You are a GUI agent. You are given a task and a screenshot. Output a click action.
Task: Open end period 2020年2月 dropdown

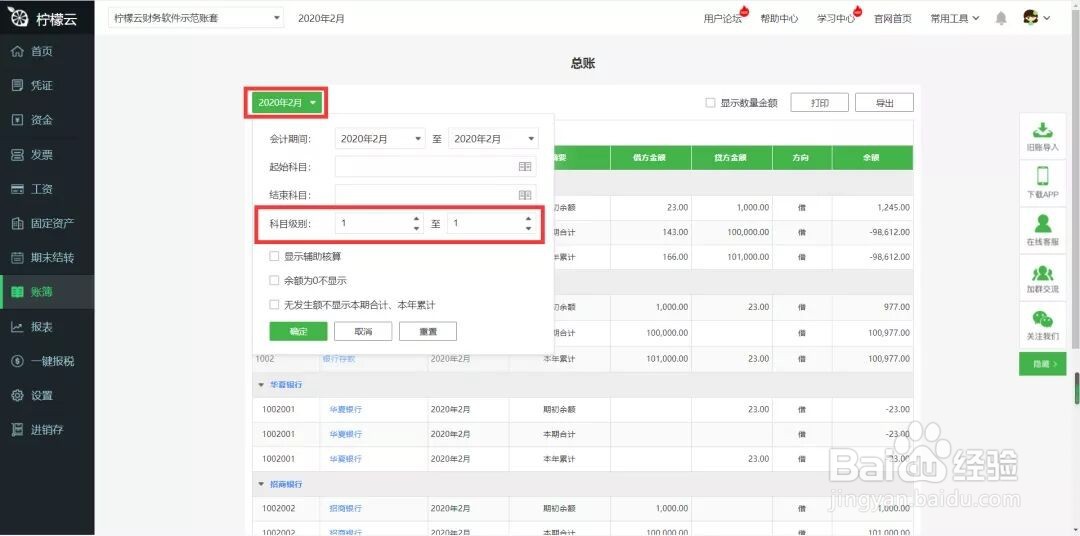pyautogui.click(x=493, y=138)
